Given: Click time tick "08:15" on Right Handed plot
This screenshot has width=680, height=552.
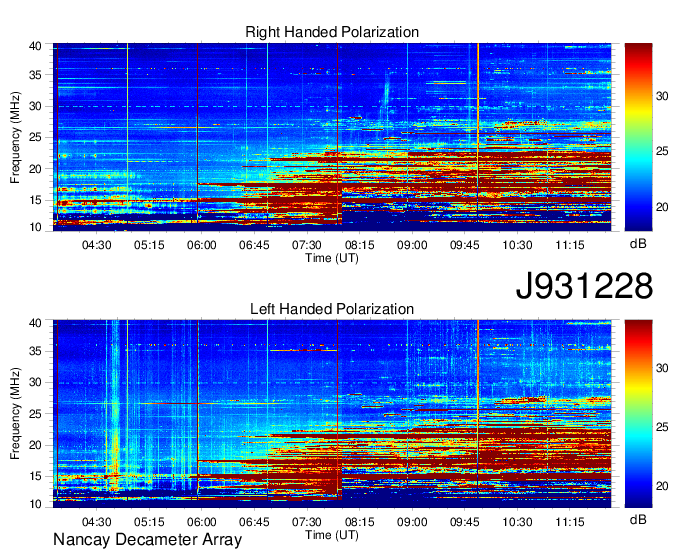Looking at the screenshot, I should pyautogui.click(x=360, y=245).
